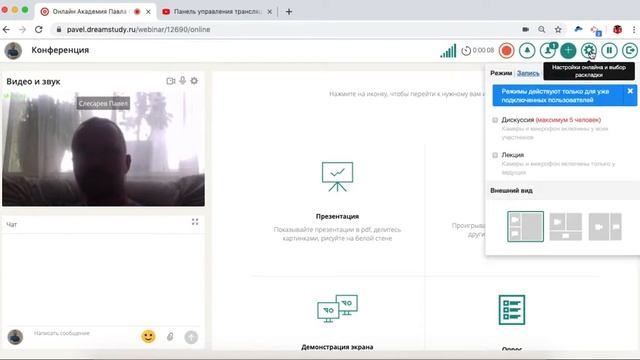Reload the page
640x360 pixels.
(x=38, y=29)
